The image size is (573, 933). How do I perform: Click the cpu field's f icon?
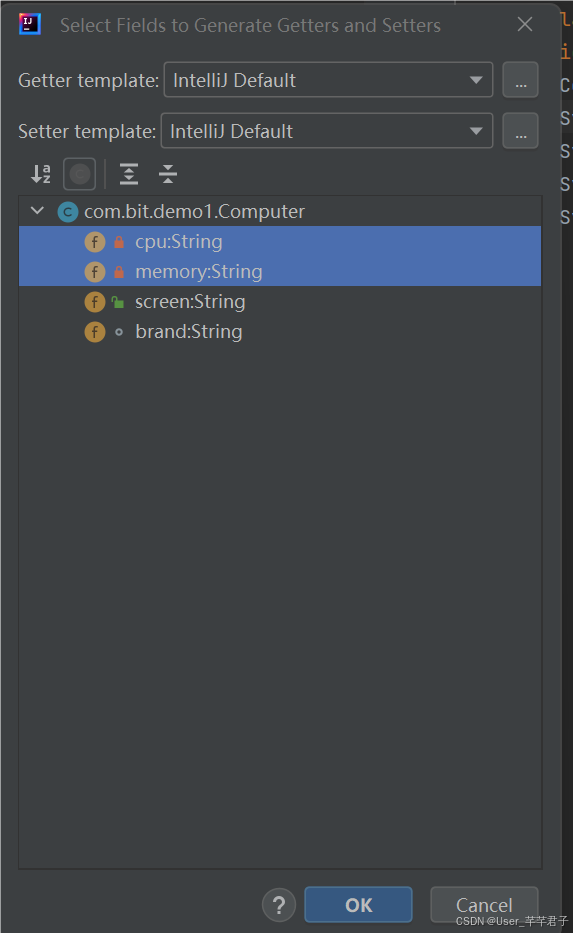tap(95, 242)
